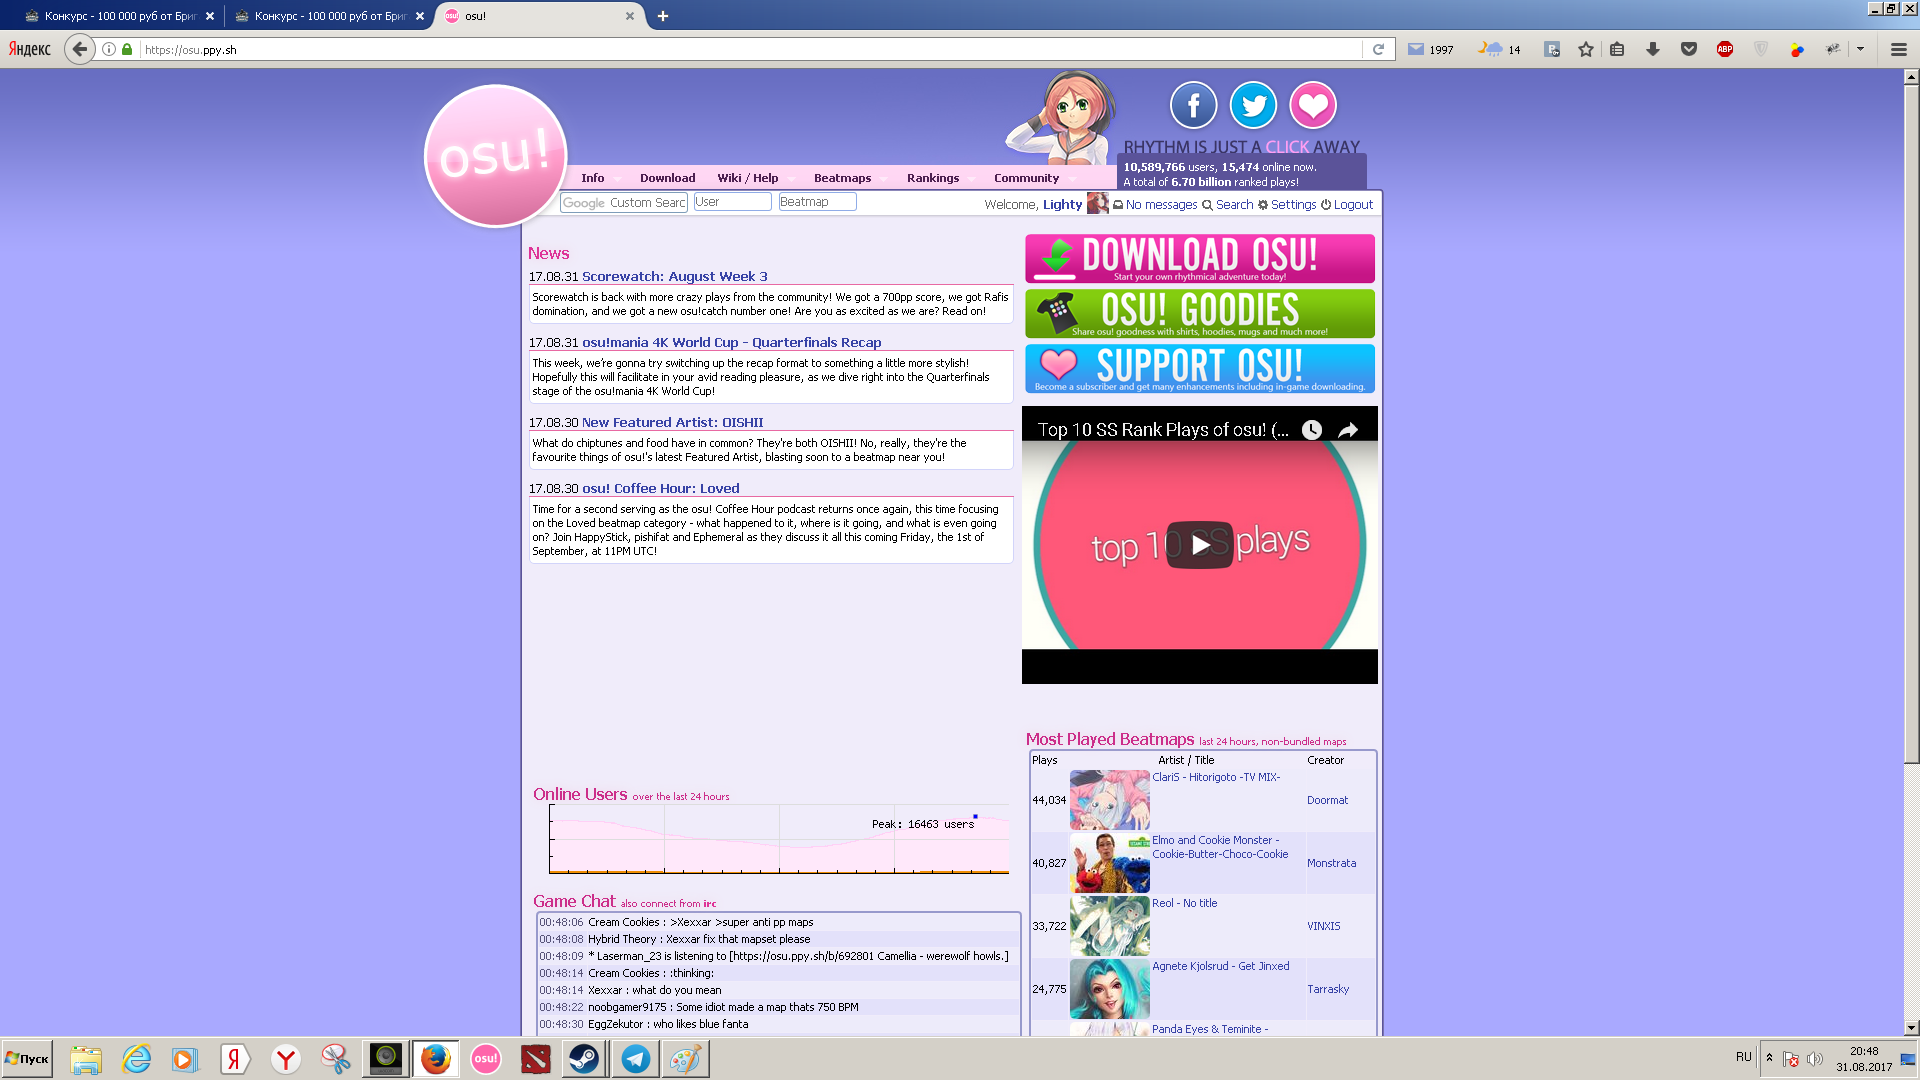Click the DOWNLOAD OSU! banner
The image size is (1920, 1080).
click(x=1200, y=259)
